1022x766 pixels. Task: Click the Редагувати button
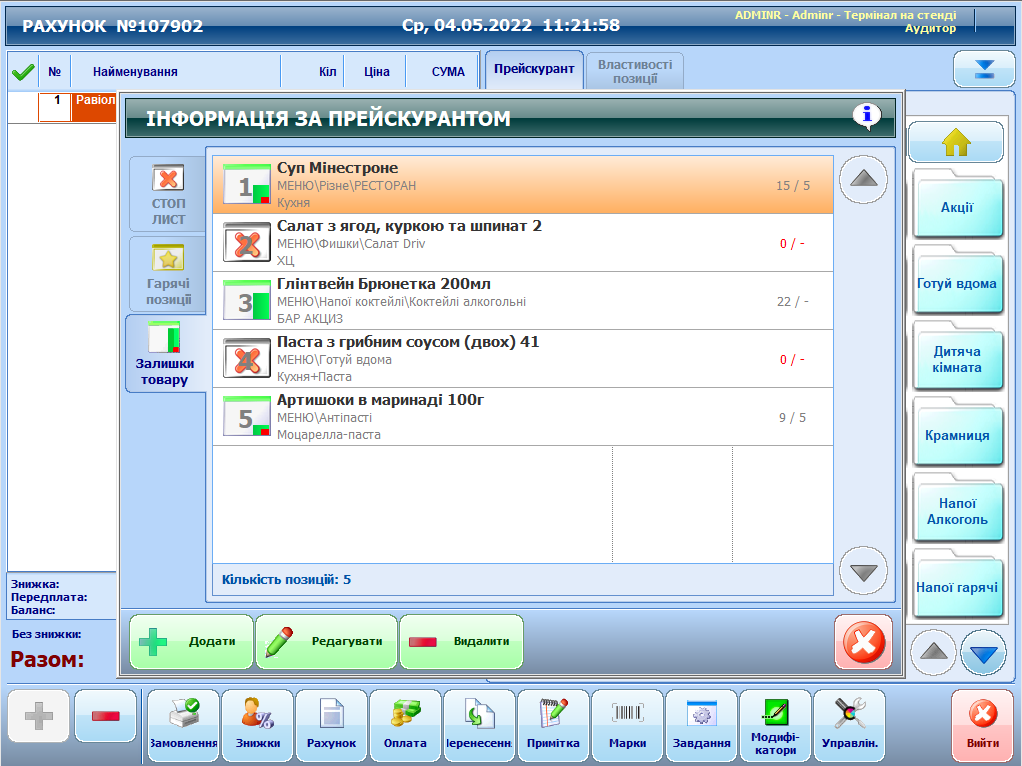point(326,641)
